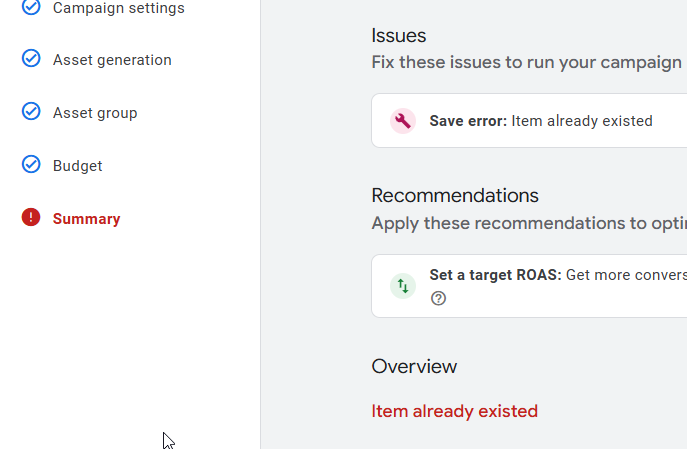Click the Asset group completed checkmark icon
687x449 pixels.
pyautogui.click(x=31, y=111)
